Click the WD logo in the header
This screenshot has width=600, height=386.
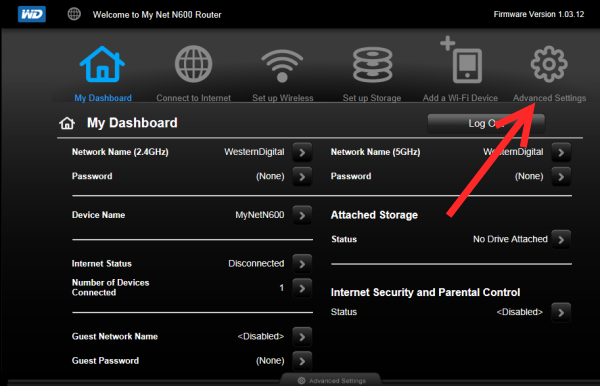(32, 14)
